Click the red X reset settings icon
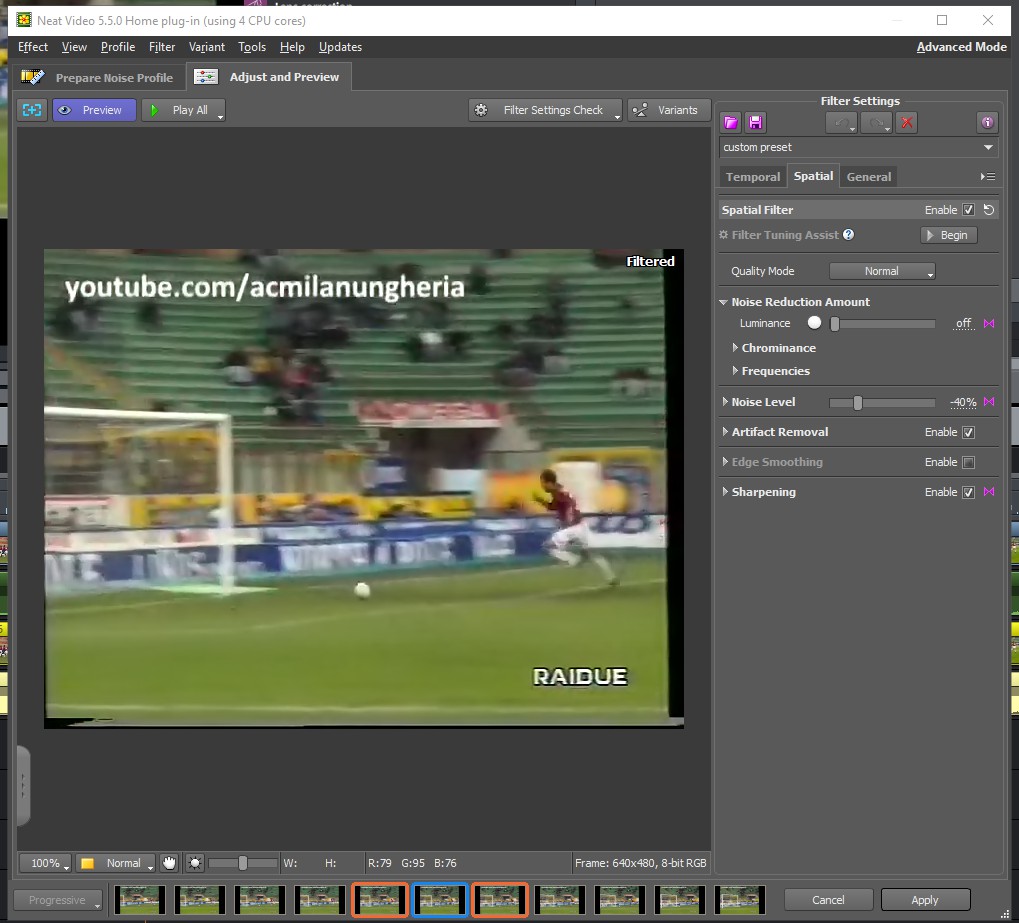This screenshot has width=1019, height=923. click(x=907, y=122)
